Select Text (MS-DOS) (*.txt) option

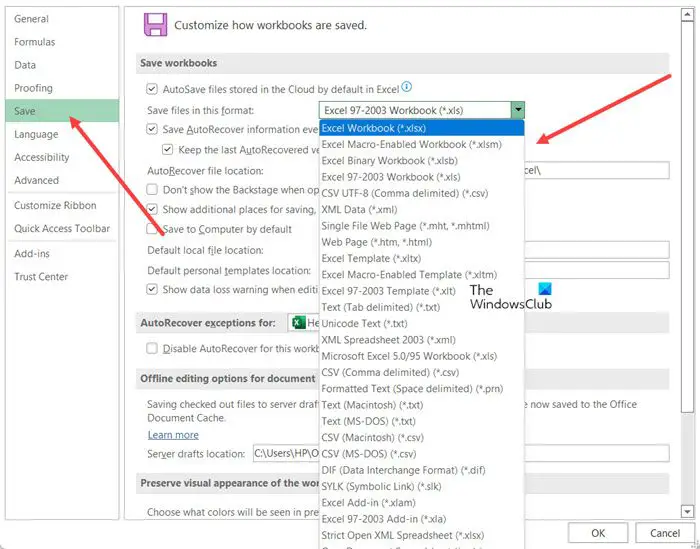point(421,421)
